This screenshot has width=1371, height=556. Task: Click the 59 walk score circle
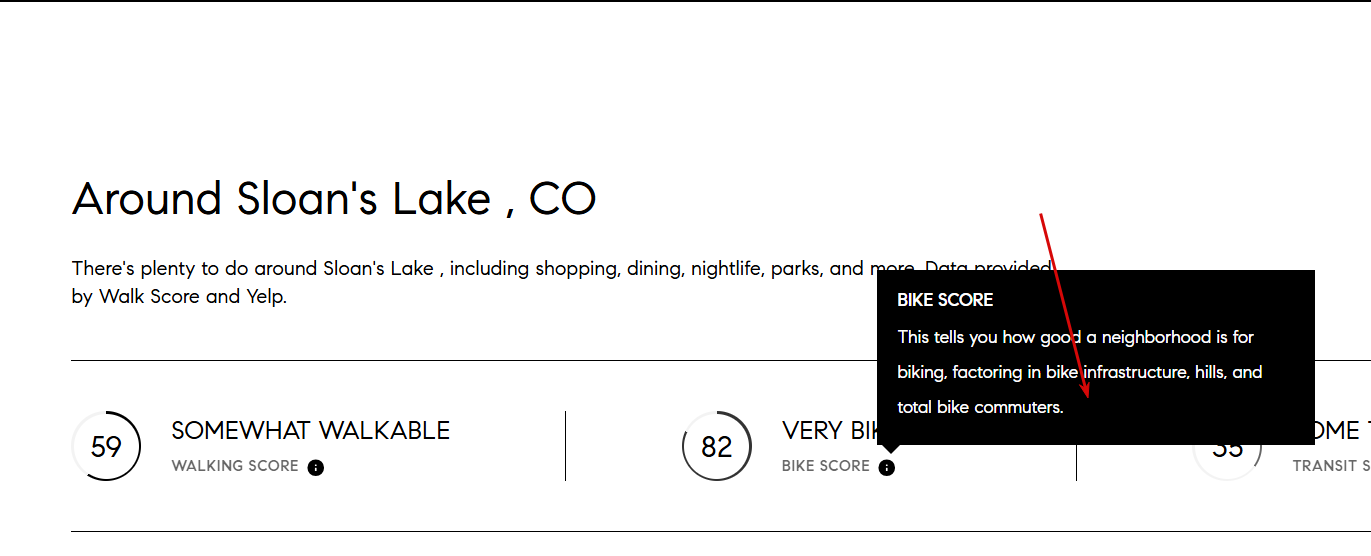pos(106,446)
